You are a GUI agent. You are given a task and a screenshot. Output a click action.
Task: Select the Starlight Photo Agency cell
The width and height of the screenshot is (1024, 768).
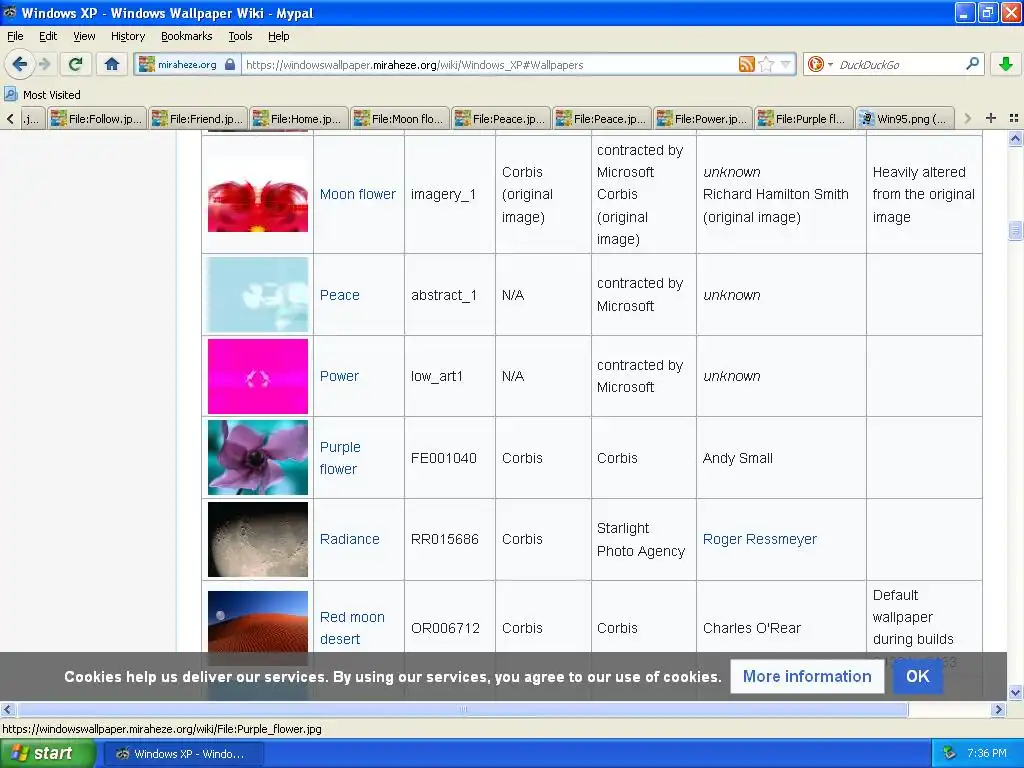point(641,539)
